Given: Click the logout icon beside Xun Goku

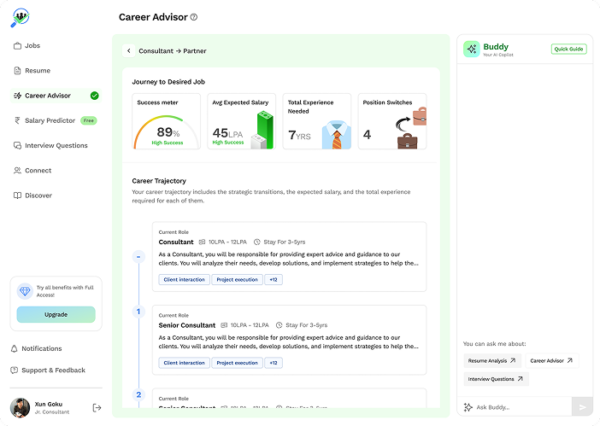Looking at the screenshot, I should (x=97, y=407).
